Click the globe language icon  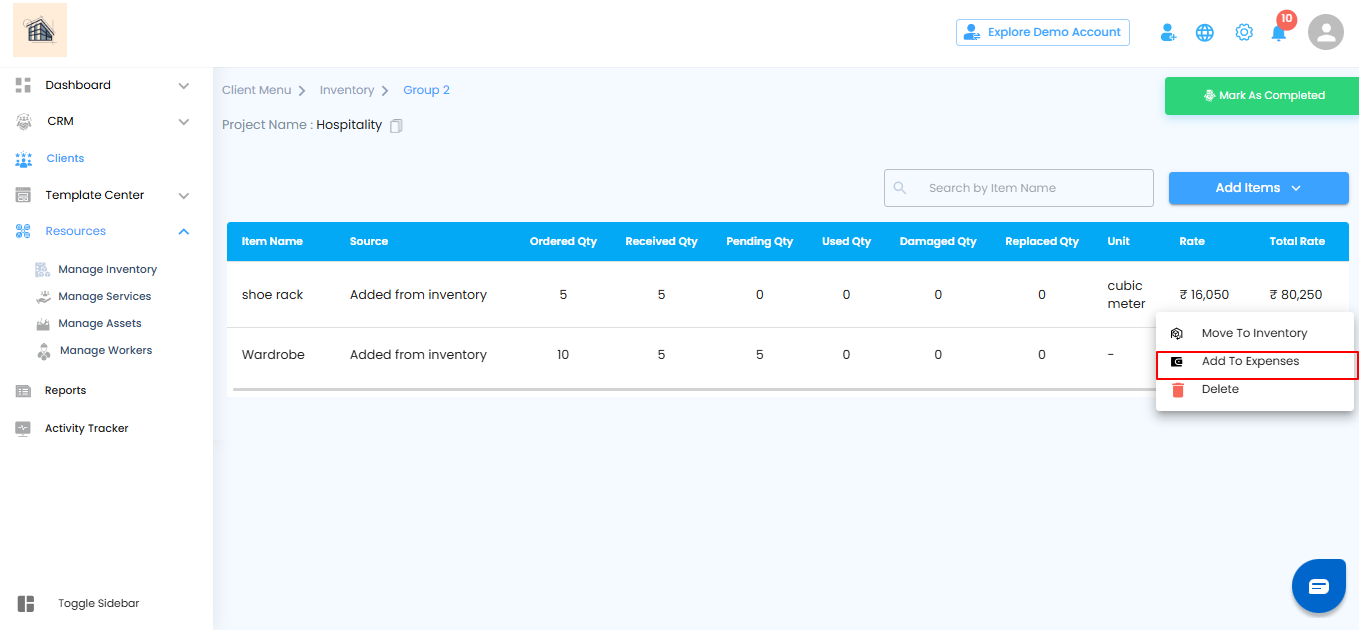click(1205, 33)
